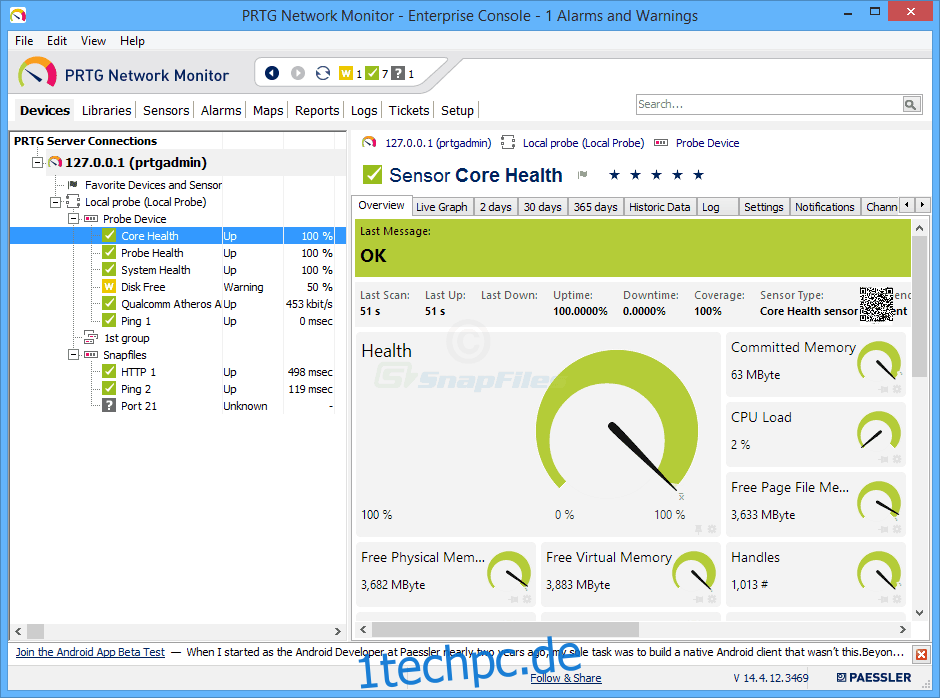Click the Disk Free warning status icon
This screenshot has height=698, width=940.
(109, 287)
